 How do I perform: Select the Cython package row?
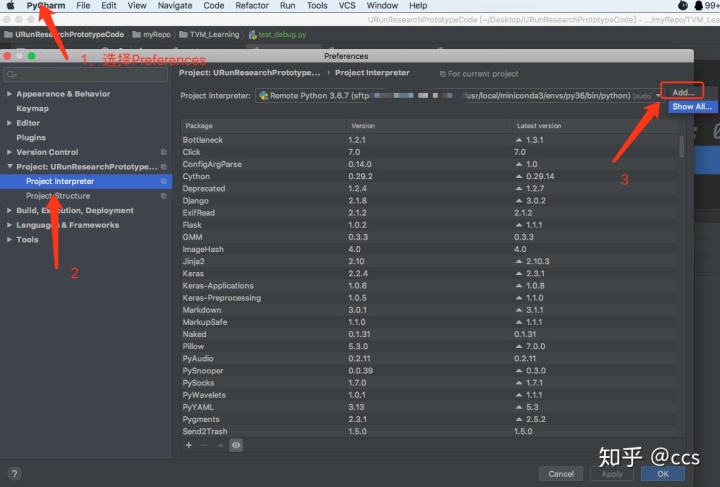[429, 176]
